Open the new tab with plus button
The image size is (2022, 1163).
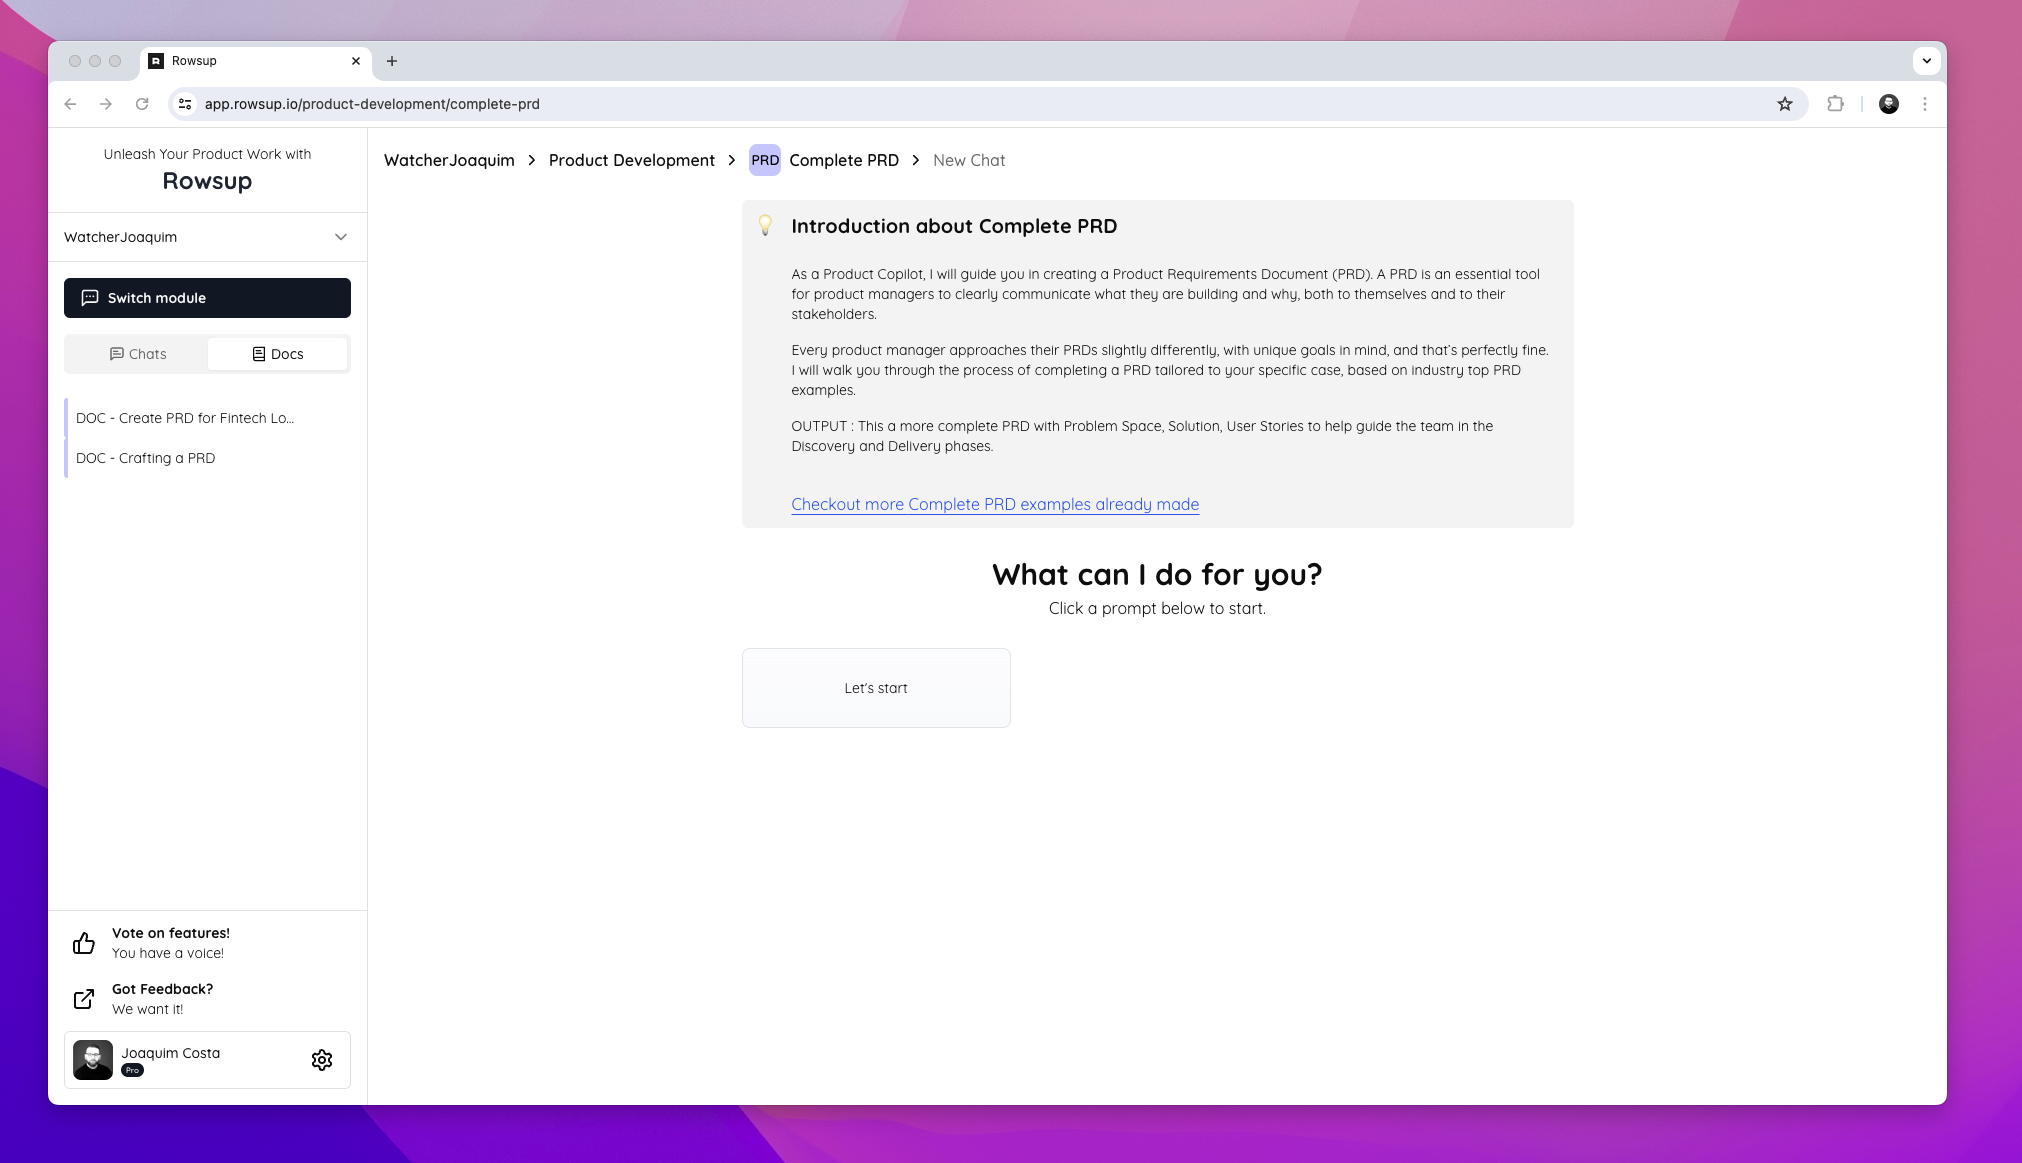click(392, 61)
